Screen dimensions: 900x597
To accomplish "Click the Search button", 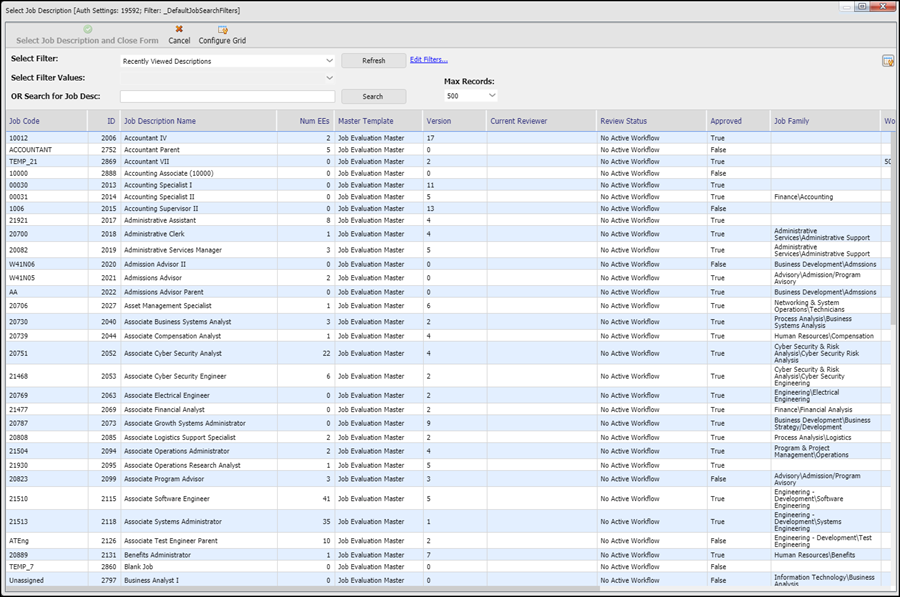I will coord(373,97).
